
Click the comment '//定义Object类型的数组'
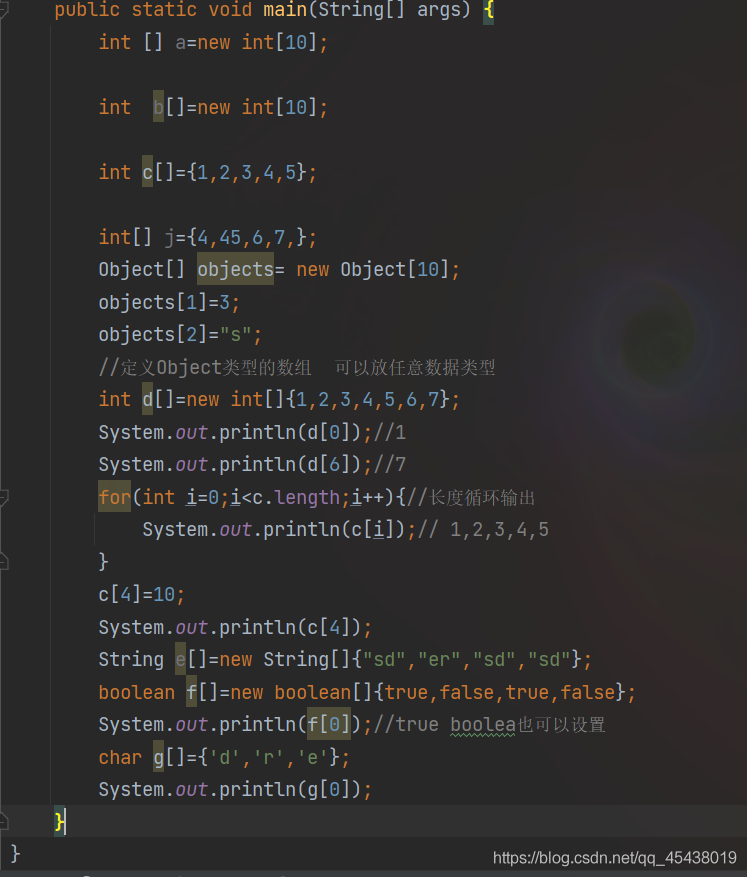pos(205,367)
